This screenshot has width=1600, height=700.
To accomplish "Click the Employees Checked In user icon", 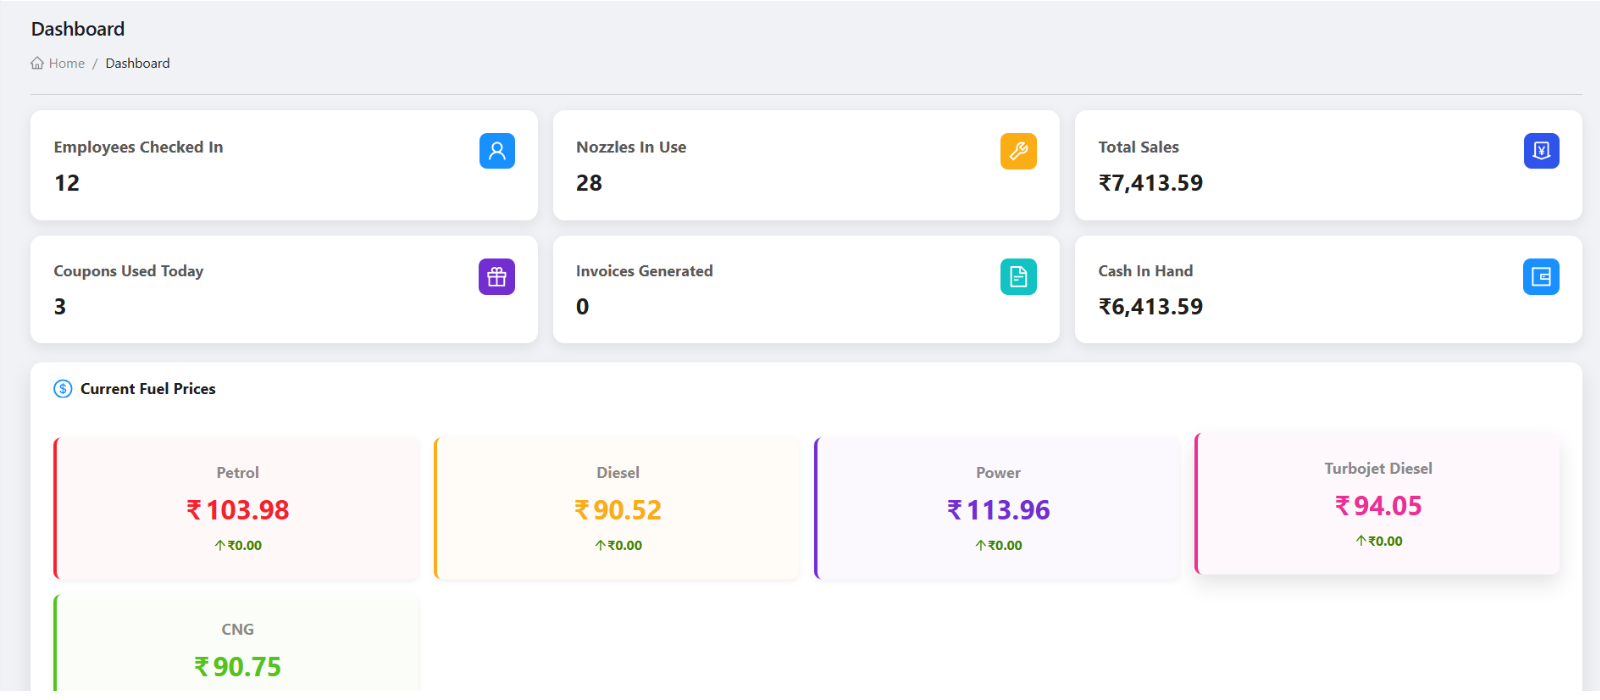I will [497, 151].
